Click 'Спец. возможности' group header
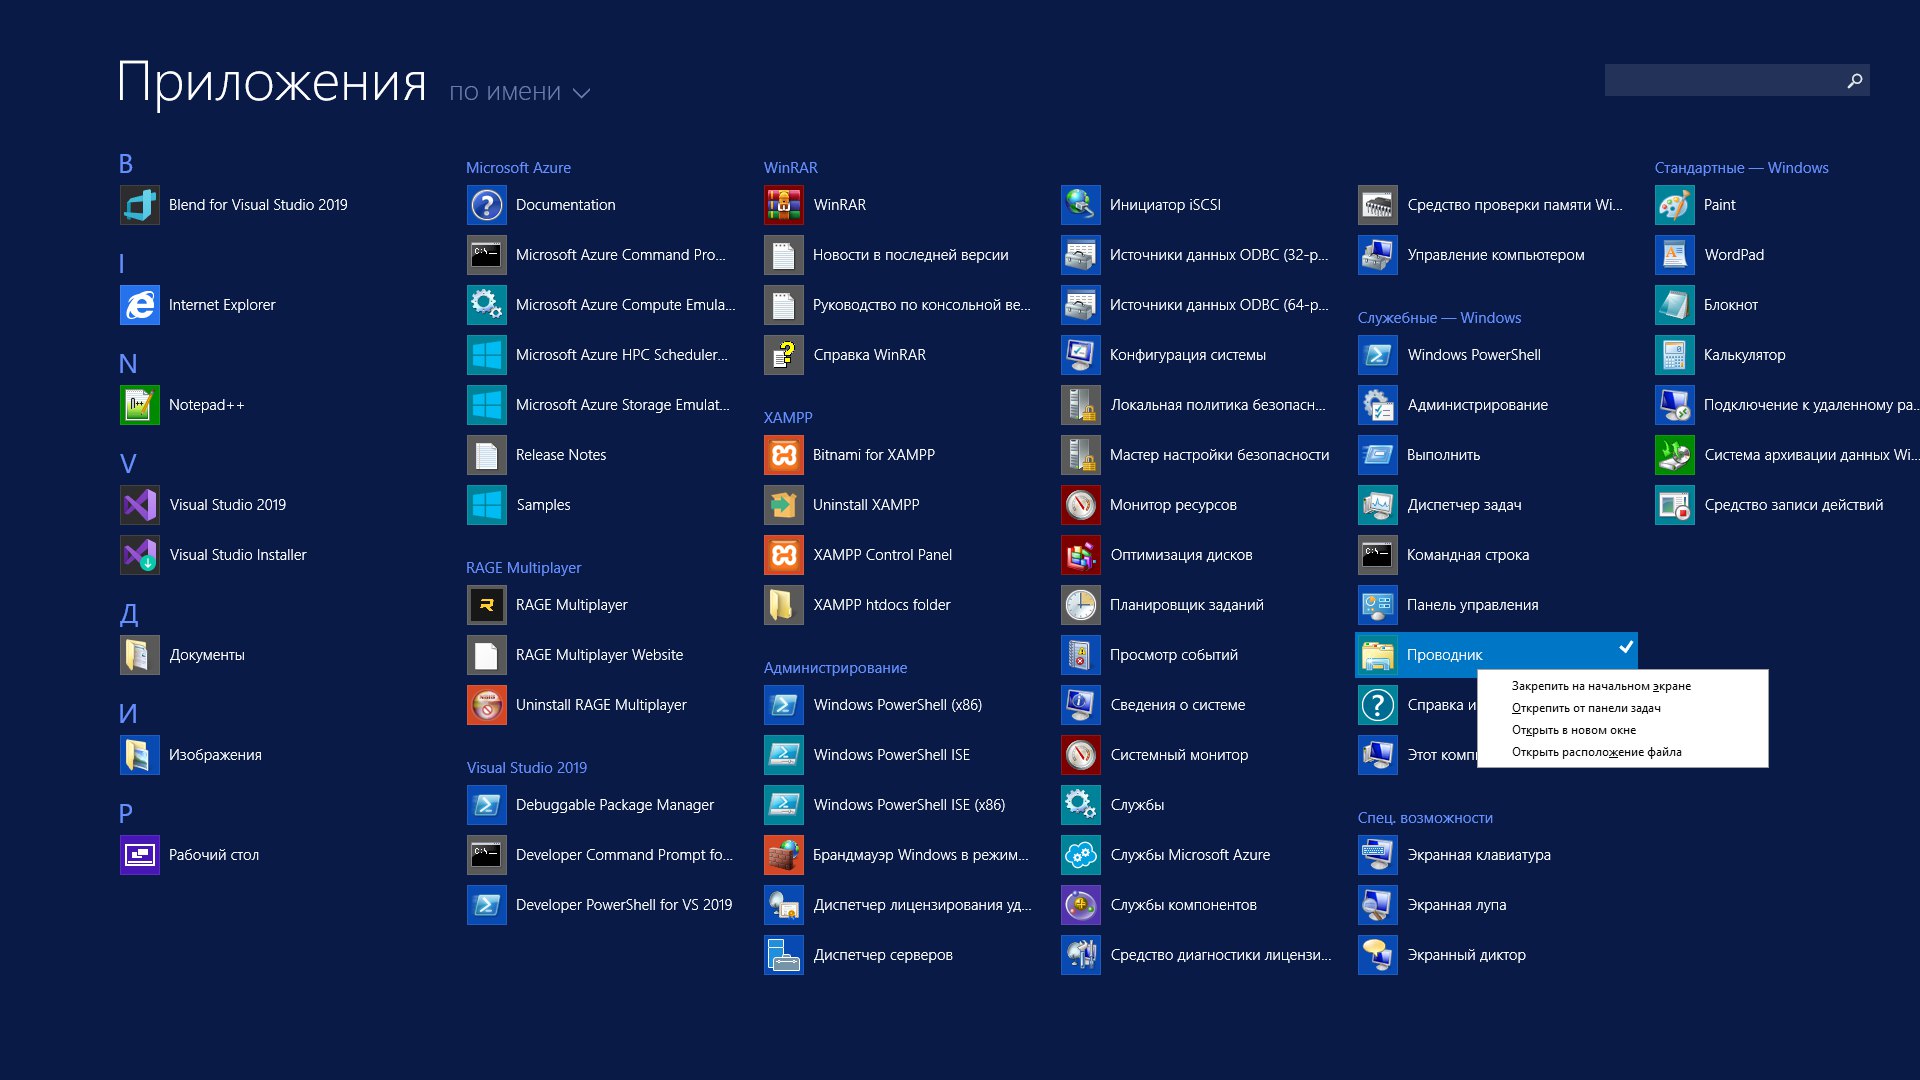 (1425, 818)
